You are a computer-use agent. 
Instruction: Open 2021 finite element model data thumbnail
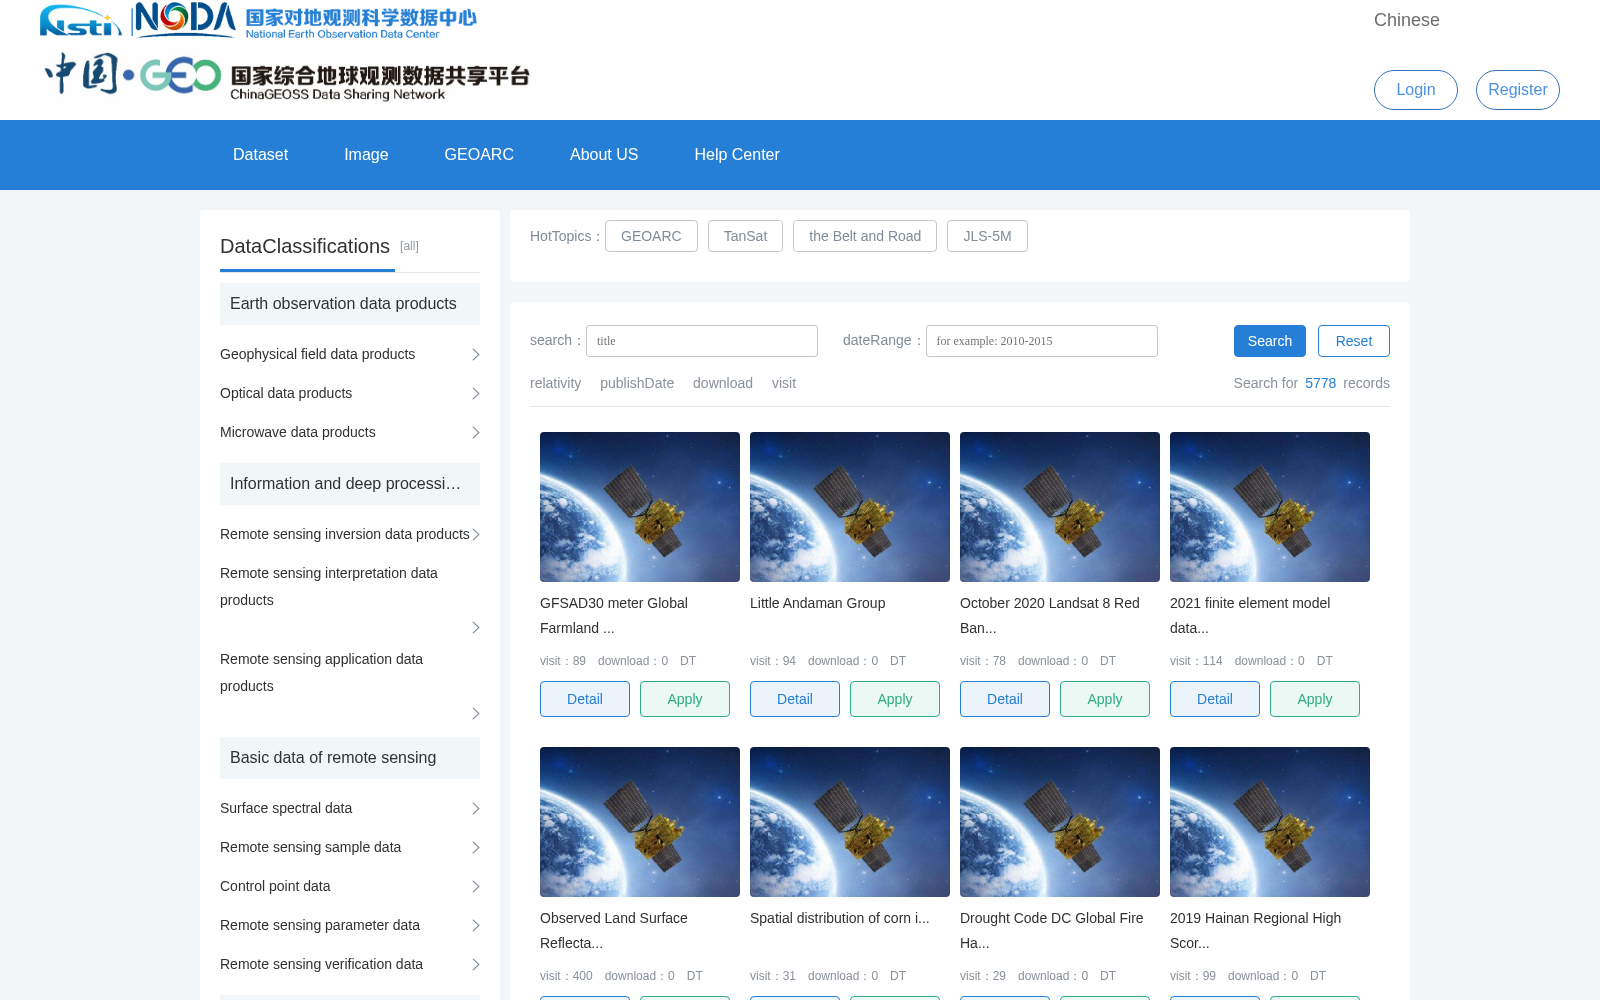(x=1270, y=507)
